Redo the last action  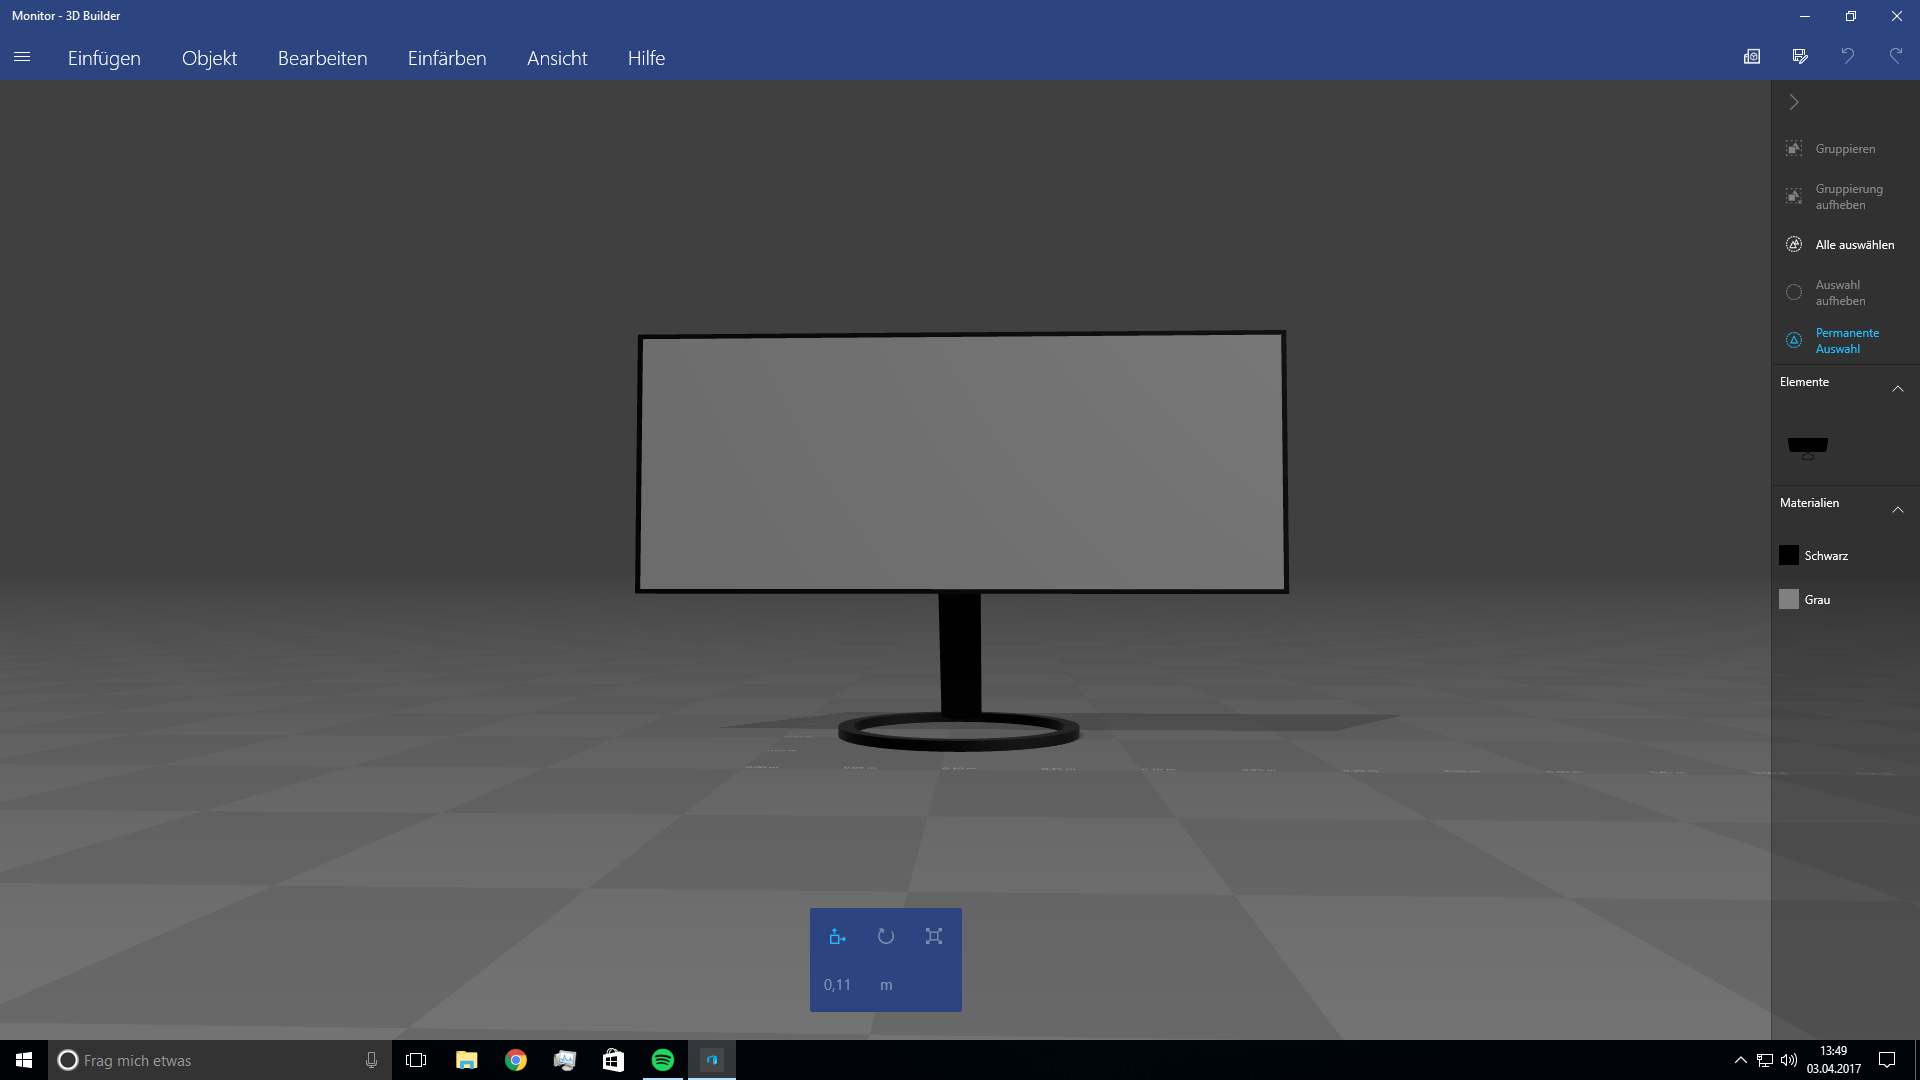pyautogui.click(x=1895, y=56)
